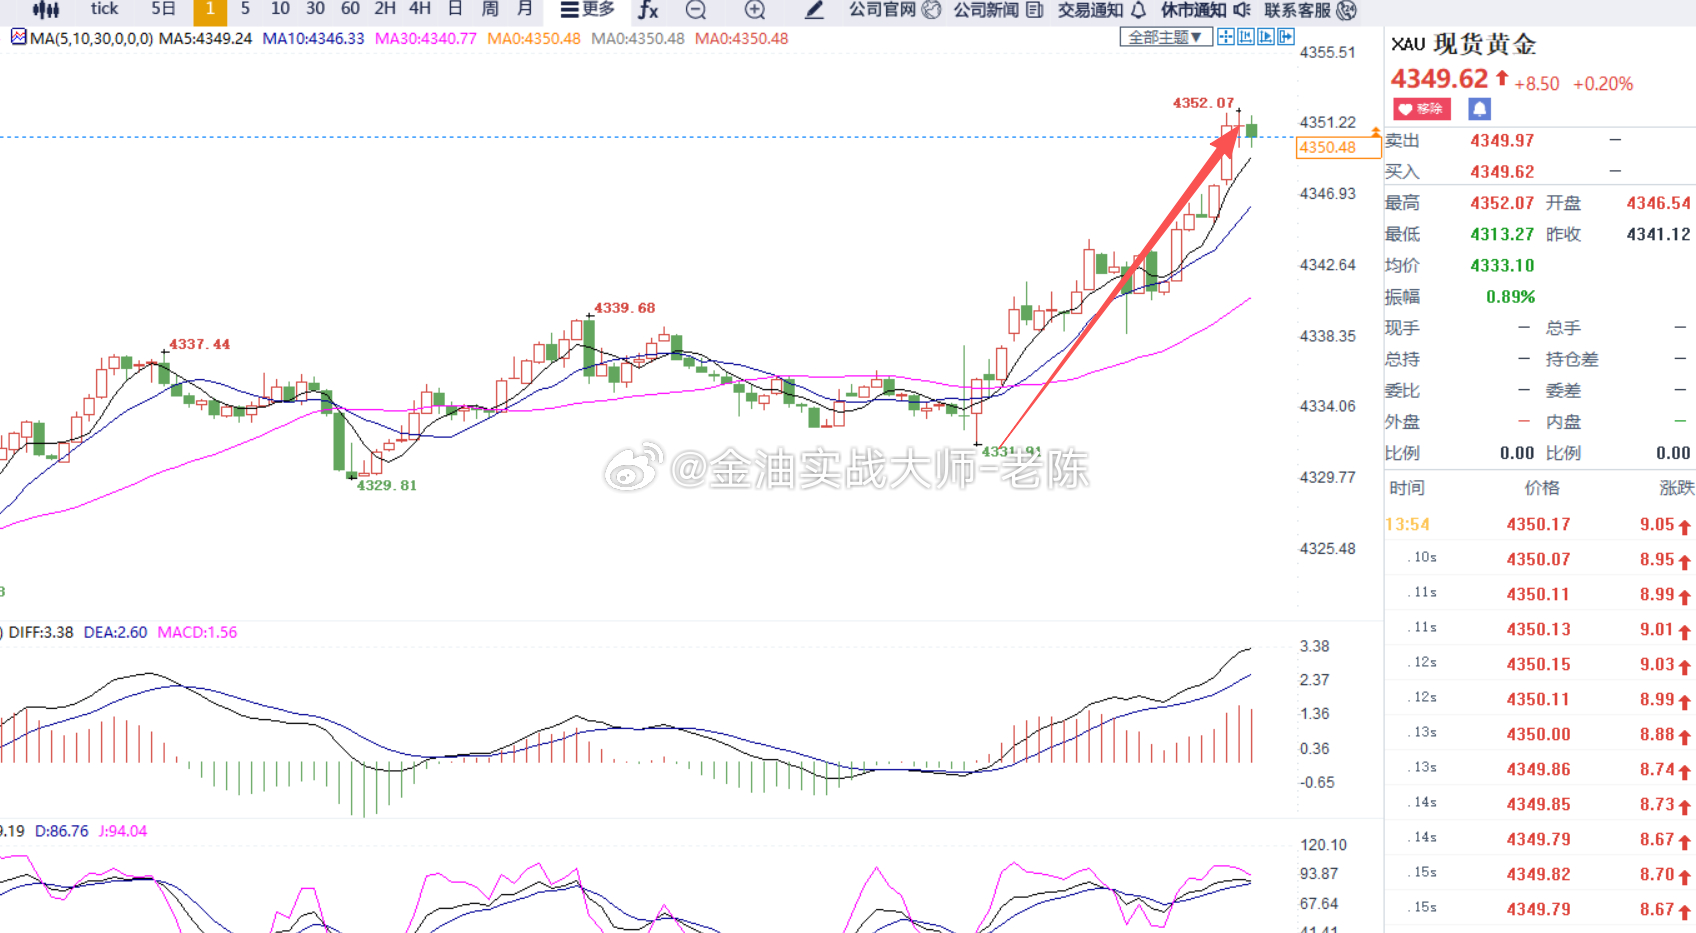Zoom out the chart
The width and height of the screenshot is (1696, 933).
tap(696, 10)
